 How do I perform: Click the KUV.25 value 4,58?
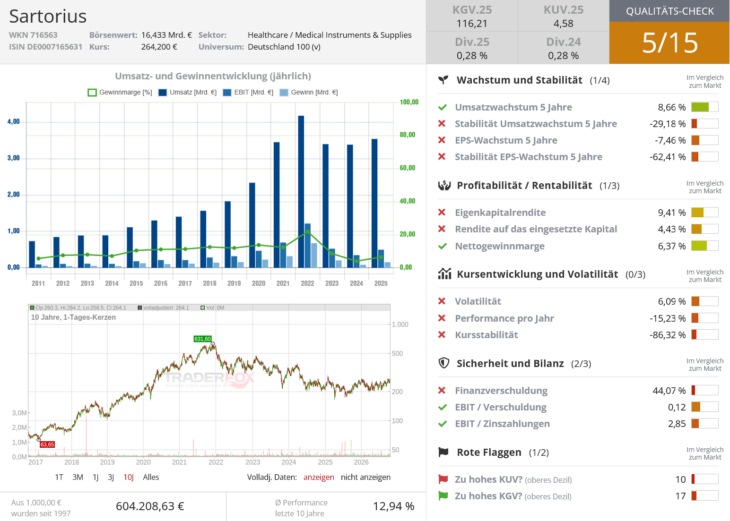coord(563,23)
